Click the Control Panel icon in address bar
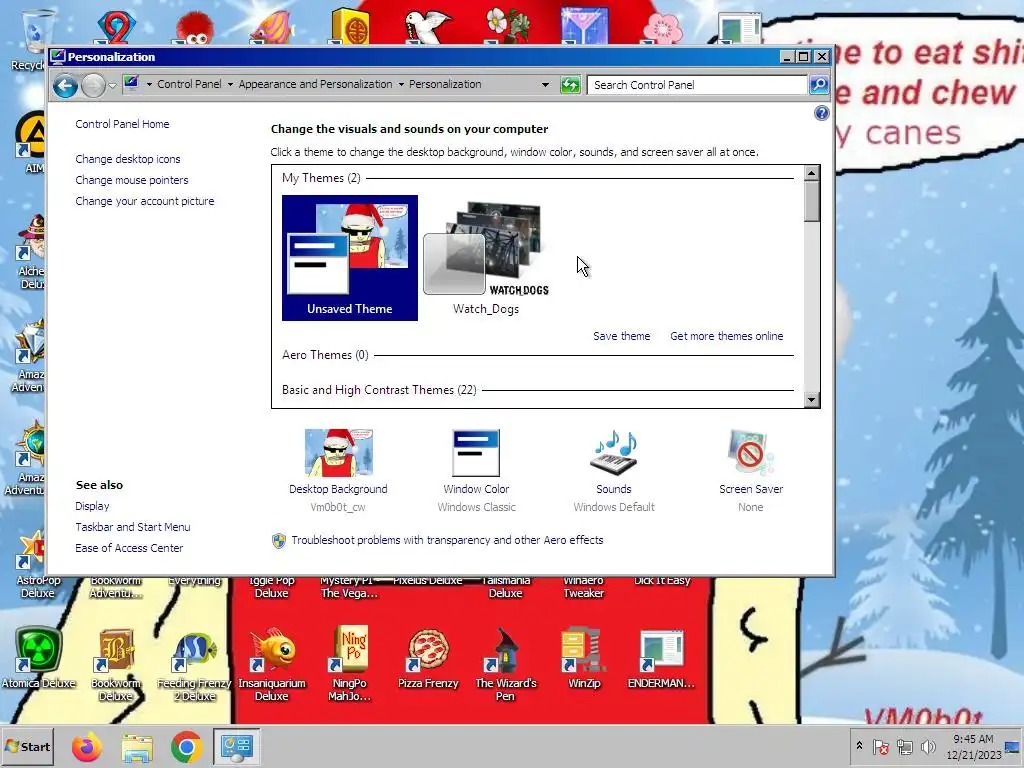 [131, 83]
